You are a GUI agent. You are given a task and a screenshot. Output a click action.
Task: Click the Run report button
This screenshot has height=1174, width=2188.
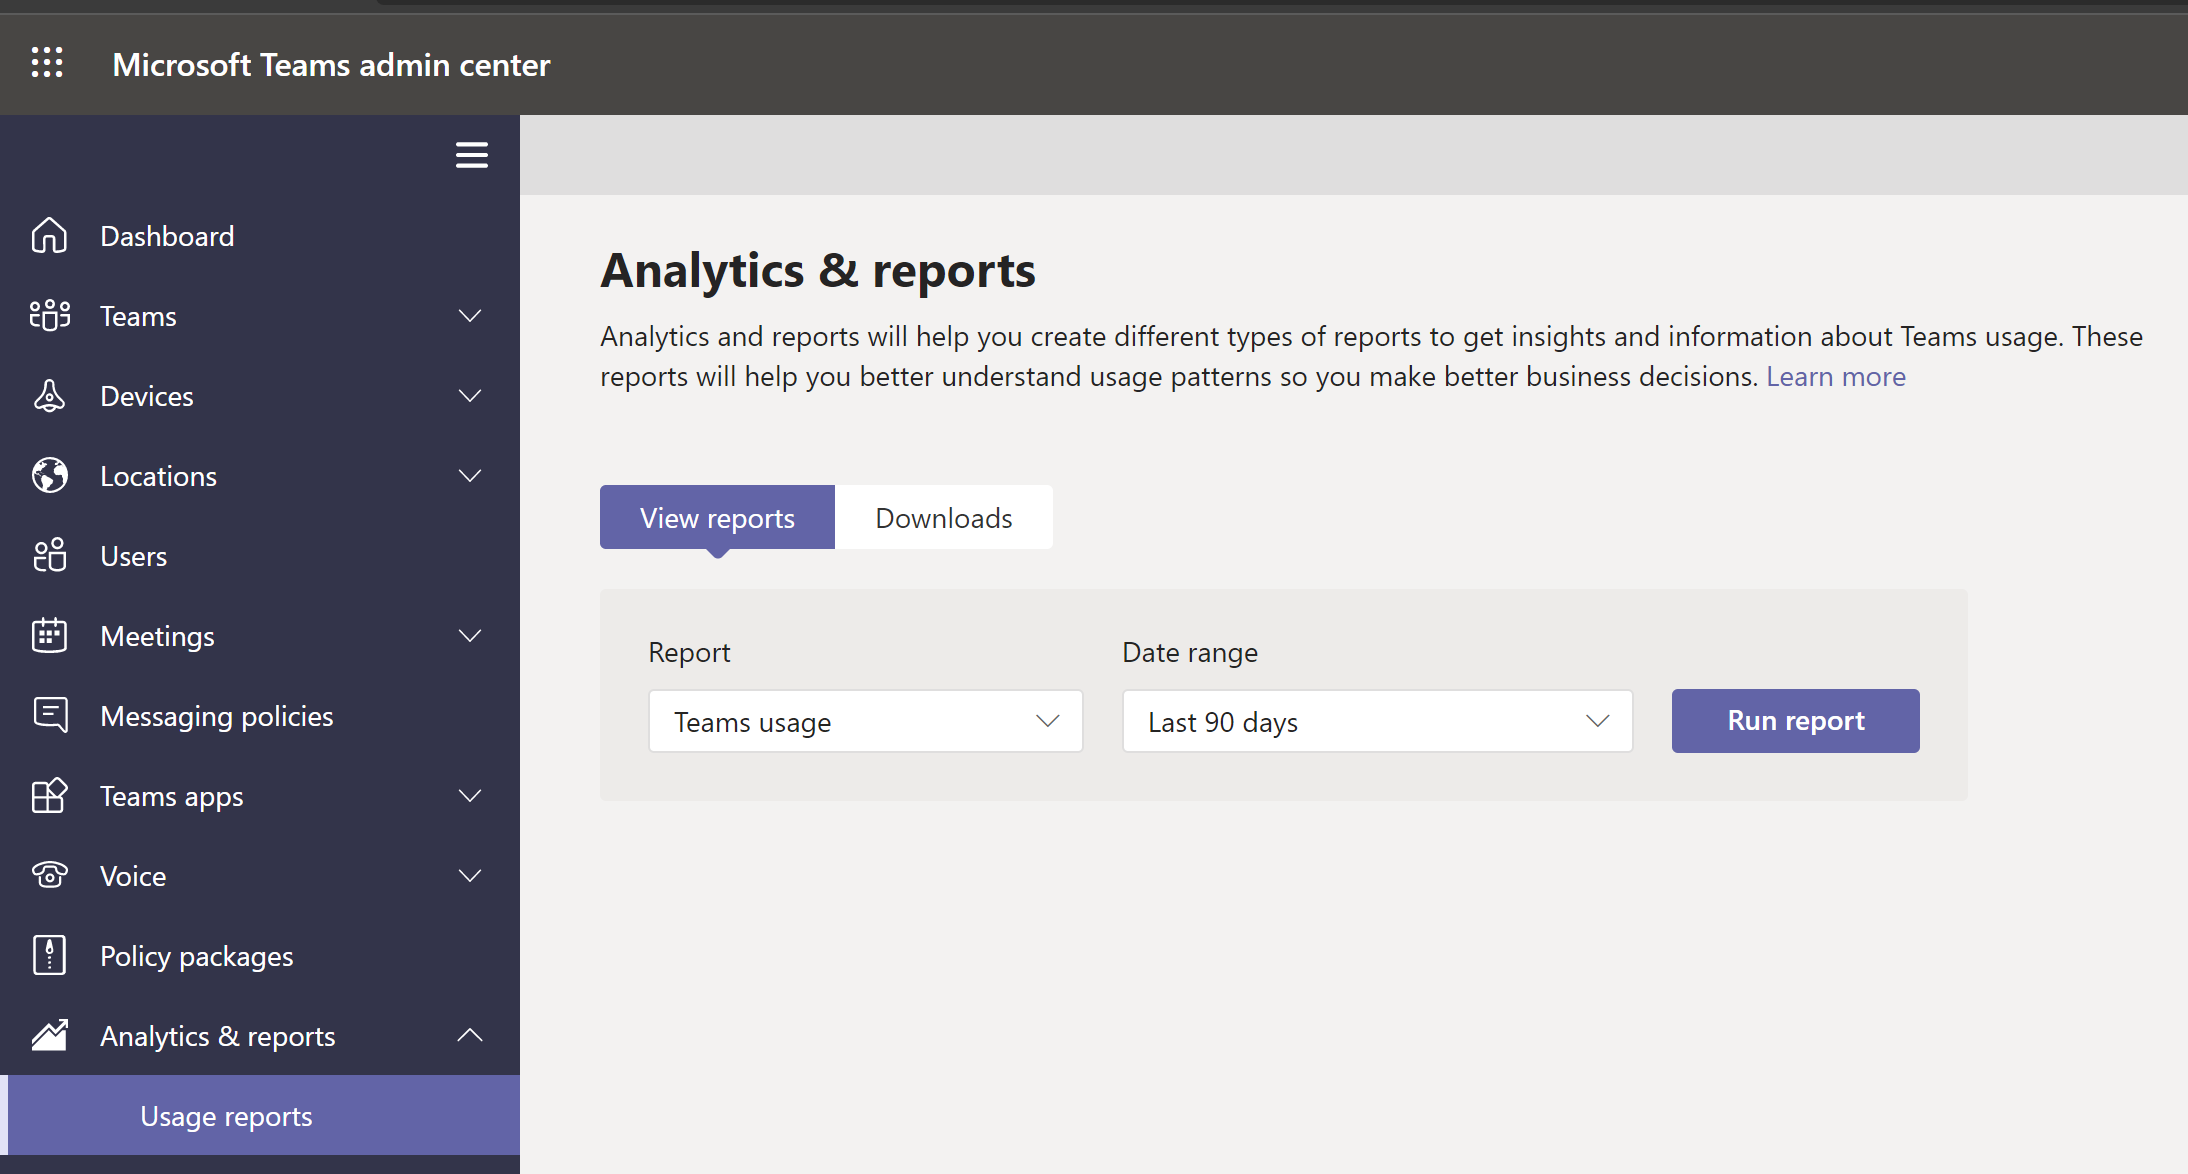coord(1794,720)
